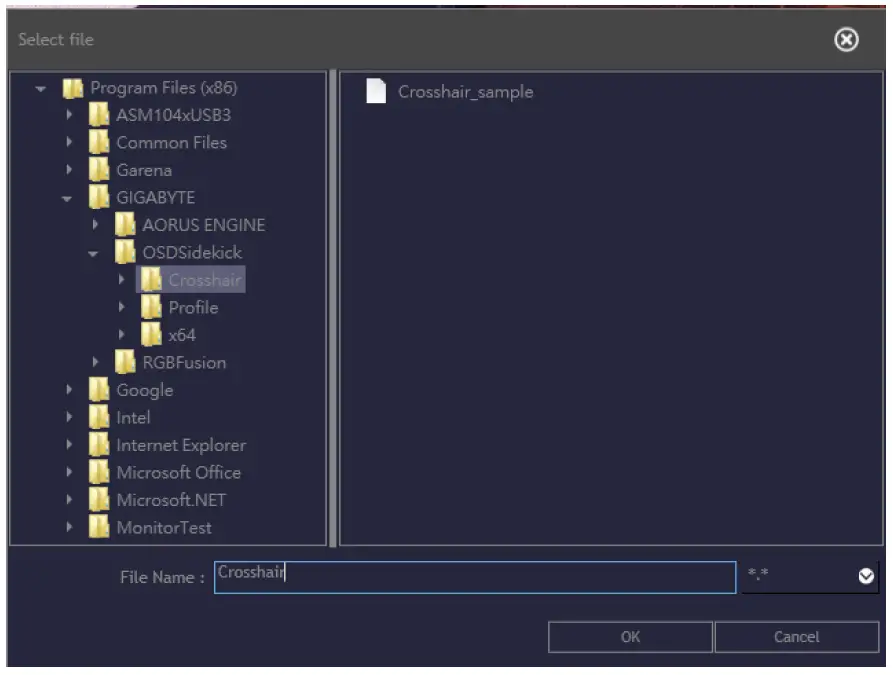The width and height of the screenshot is (893, 675).
Task: Click the Internet Explorer folder icon
Action: (x=99, y=444)
